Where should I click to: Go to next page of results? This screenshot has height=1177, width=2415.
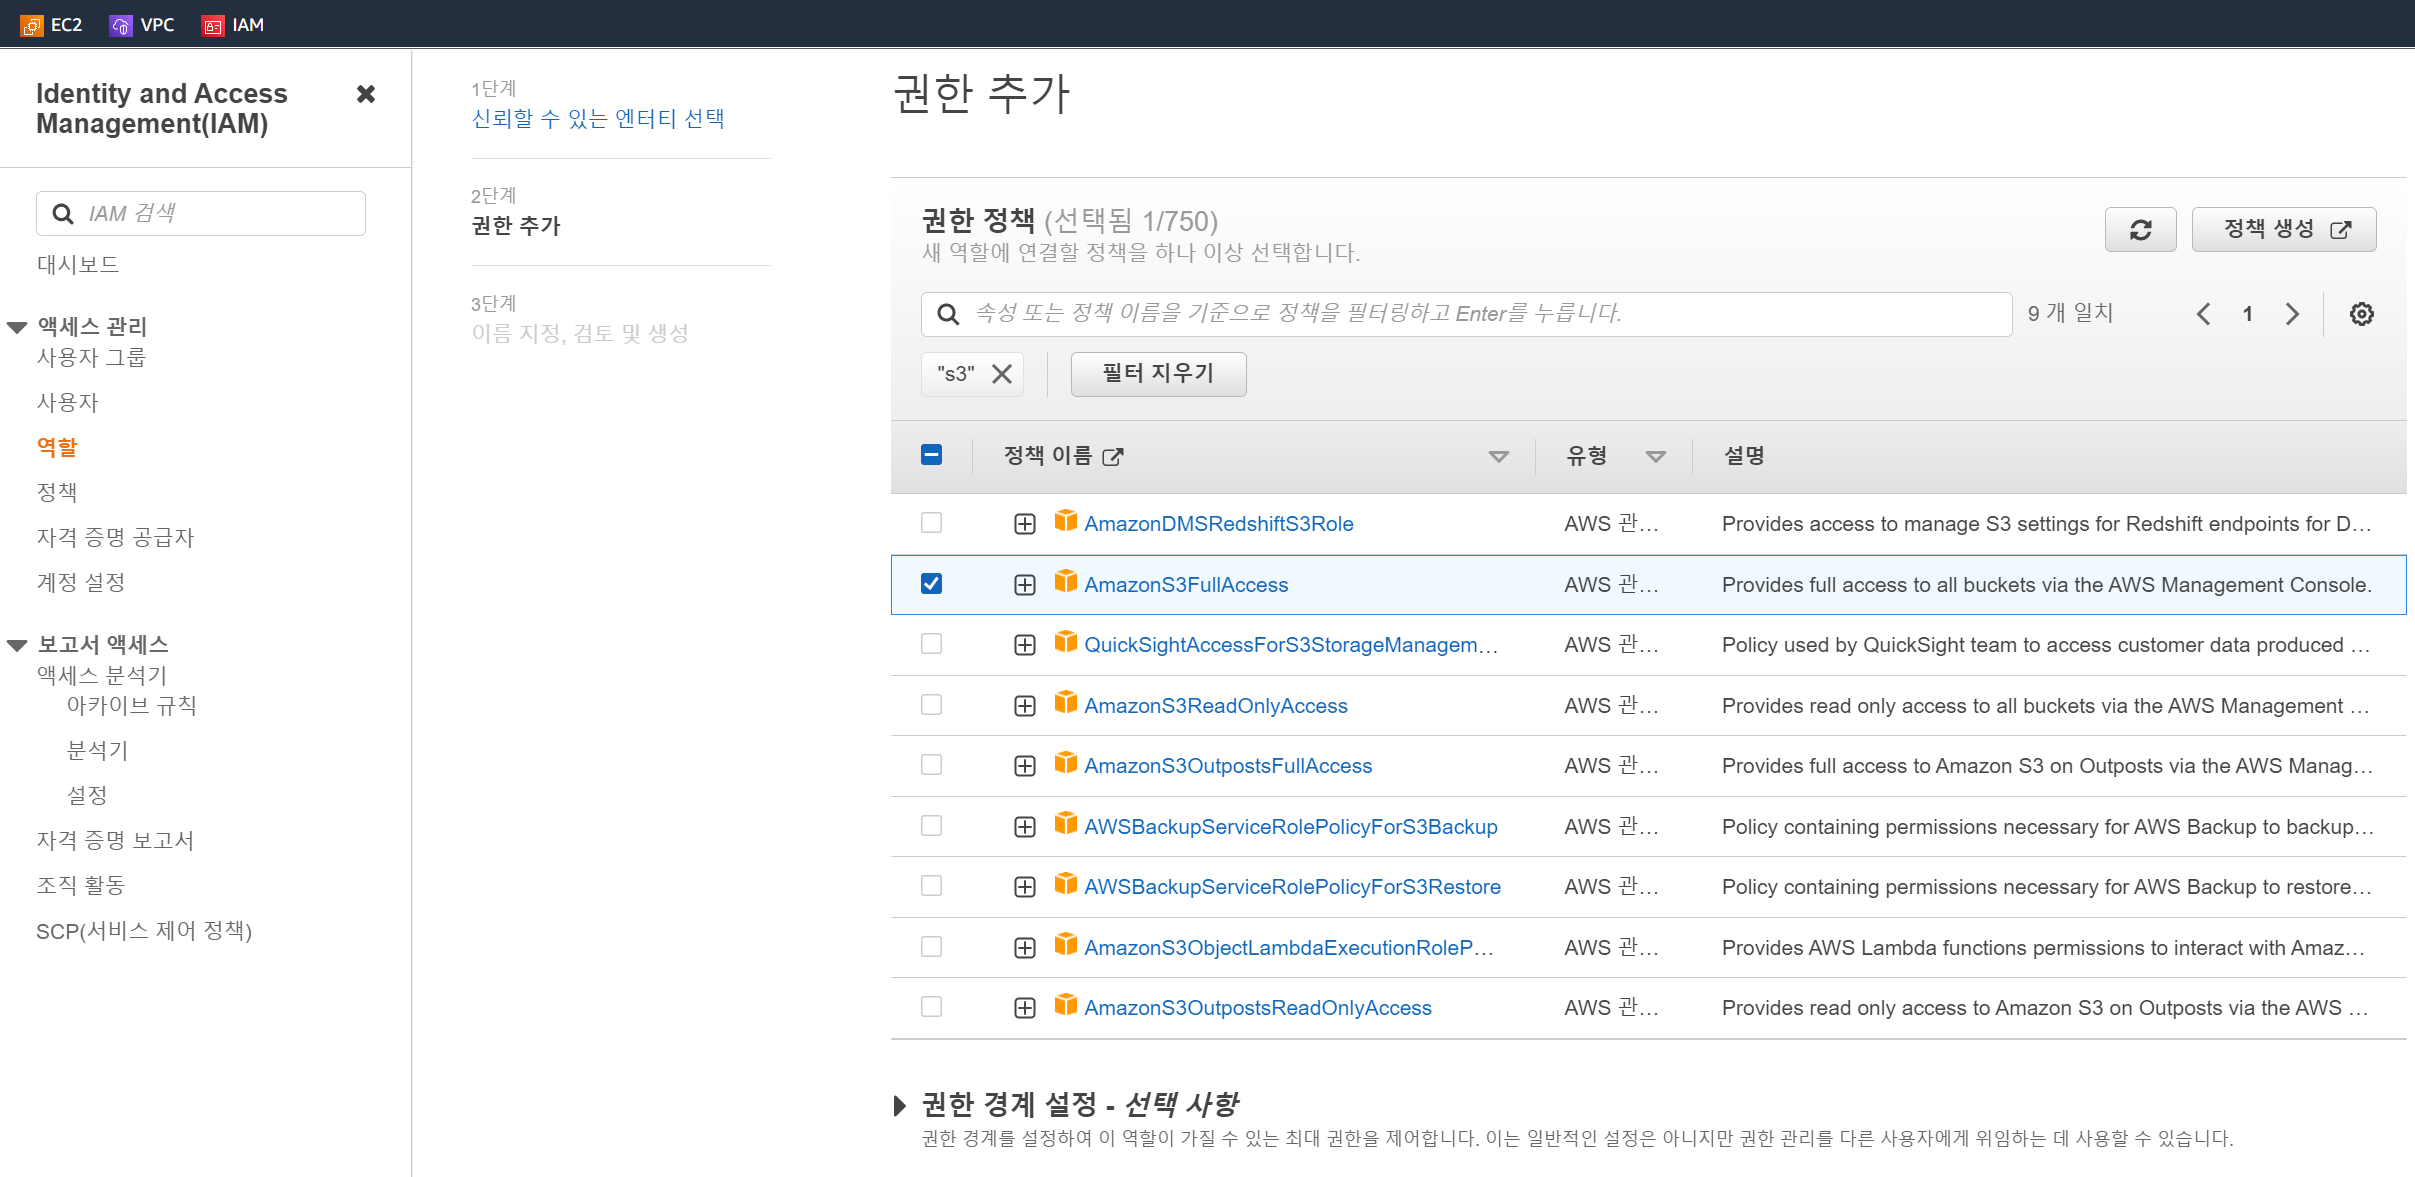tap(2292, 314)
